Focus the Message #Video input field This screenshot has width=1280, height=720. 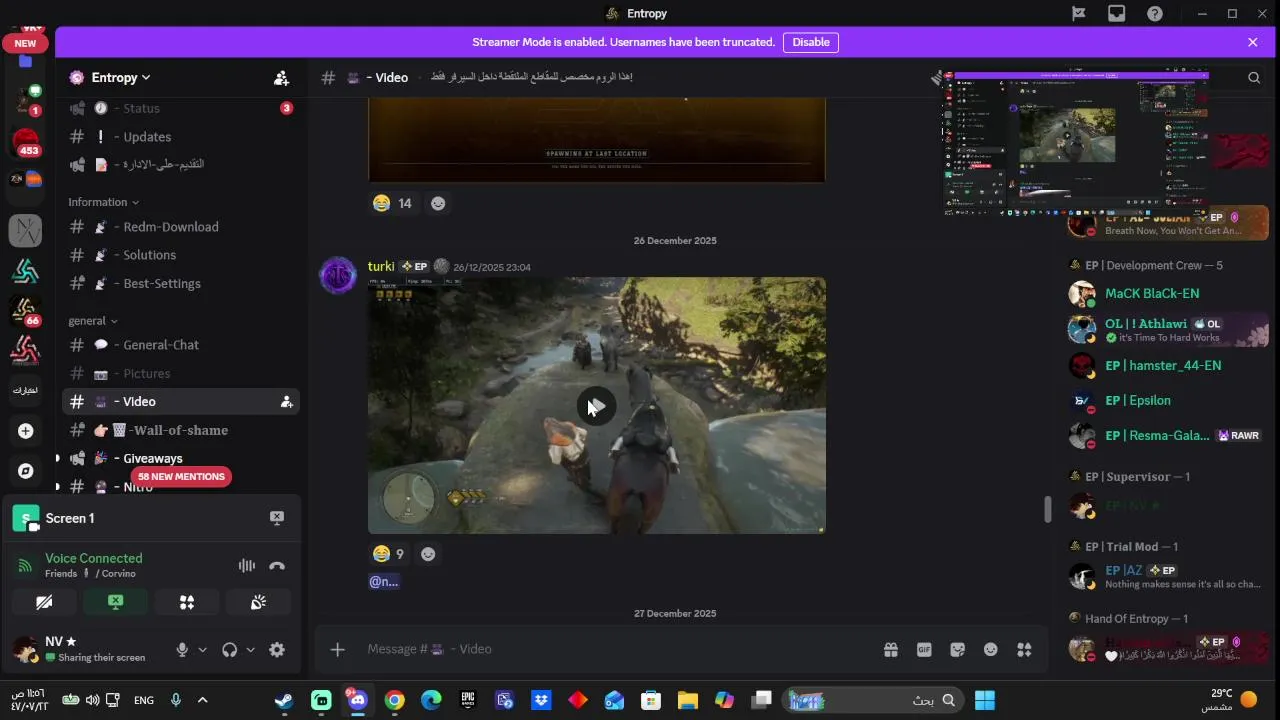tap(615, 649)
